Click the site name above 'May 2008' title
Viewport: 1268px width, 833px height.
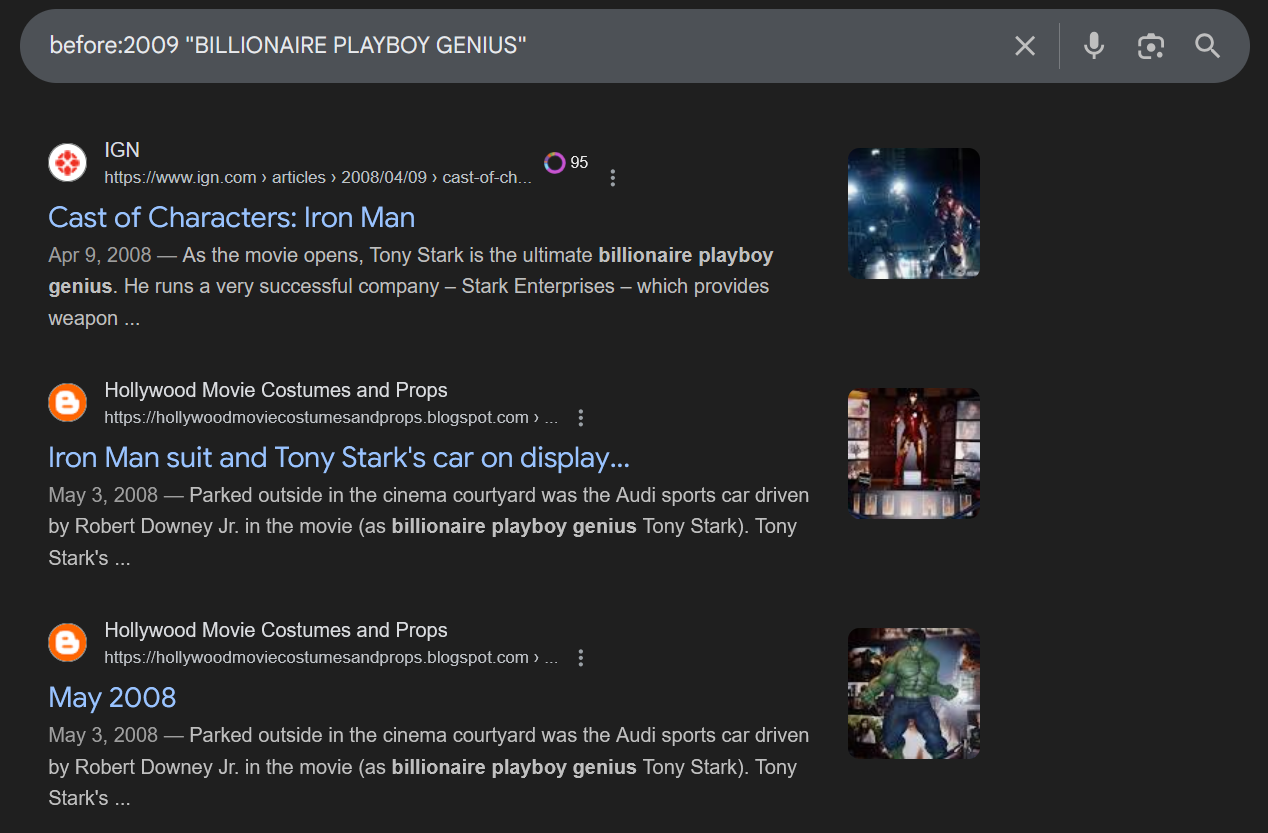click(276, 630)
